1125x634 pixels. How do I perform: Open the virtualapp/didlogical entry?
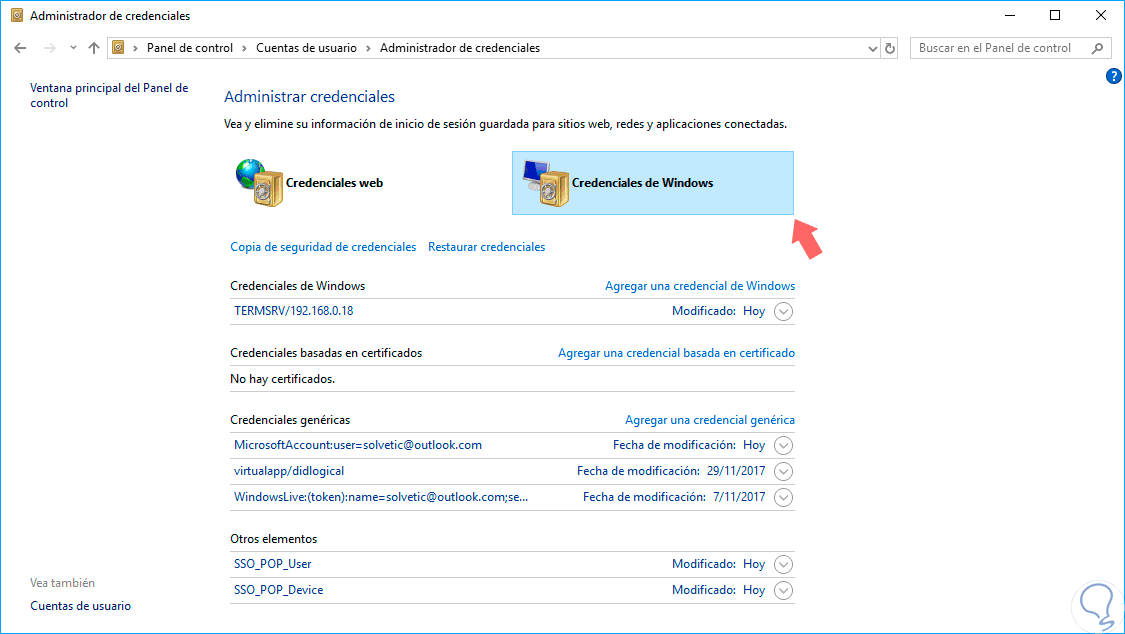tap(289, 471)
